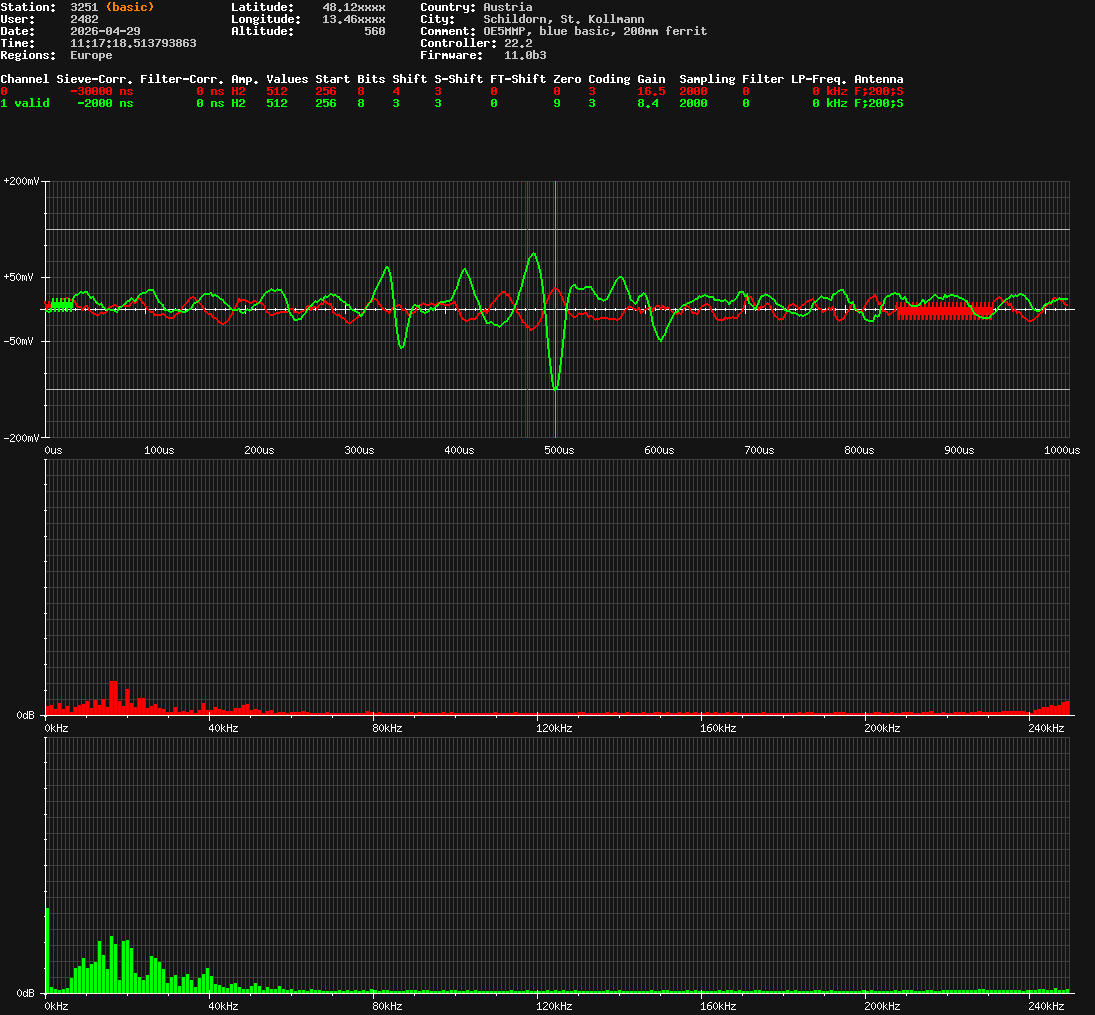
Task: Click the firmware version 11.0b3
Action: [x=525, y=55]
